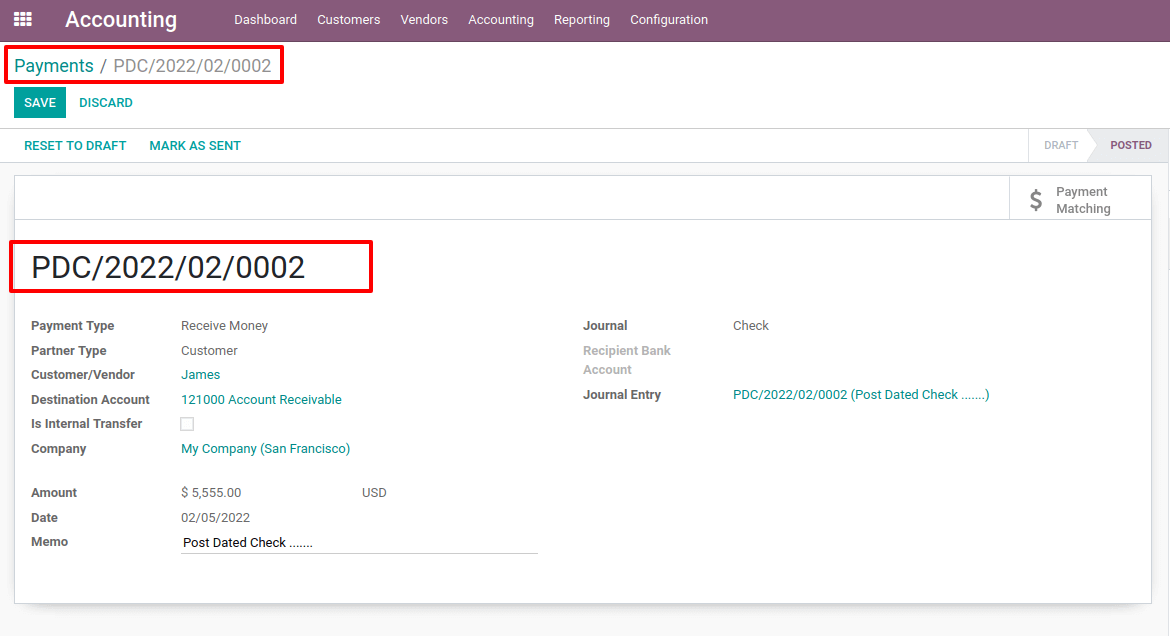Open the Reporting menu
This screenshot has width=1170, height=636.
point(582,19)
